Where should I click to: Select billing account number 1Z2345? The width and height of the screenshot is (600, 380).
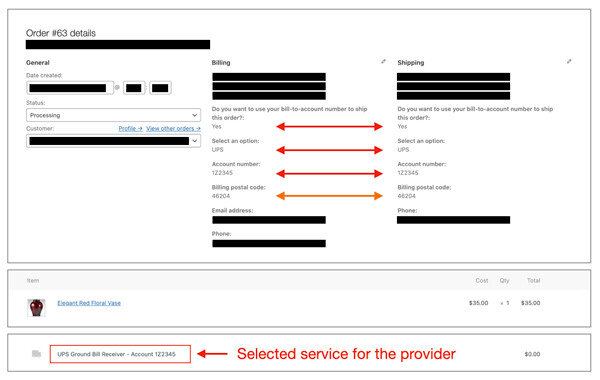pos(222,173)
